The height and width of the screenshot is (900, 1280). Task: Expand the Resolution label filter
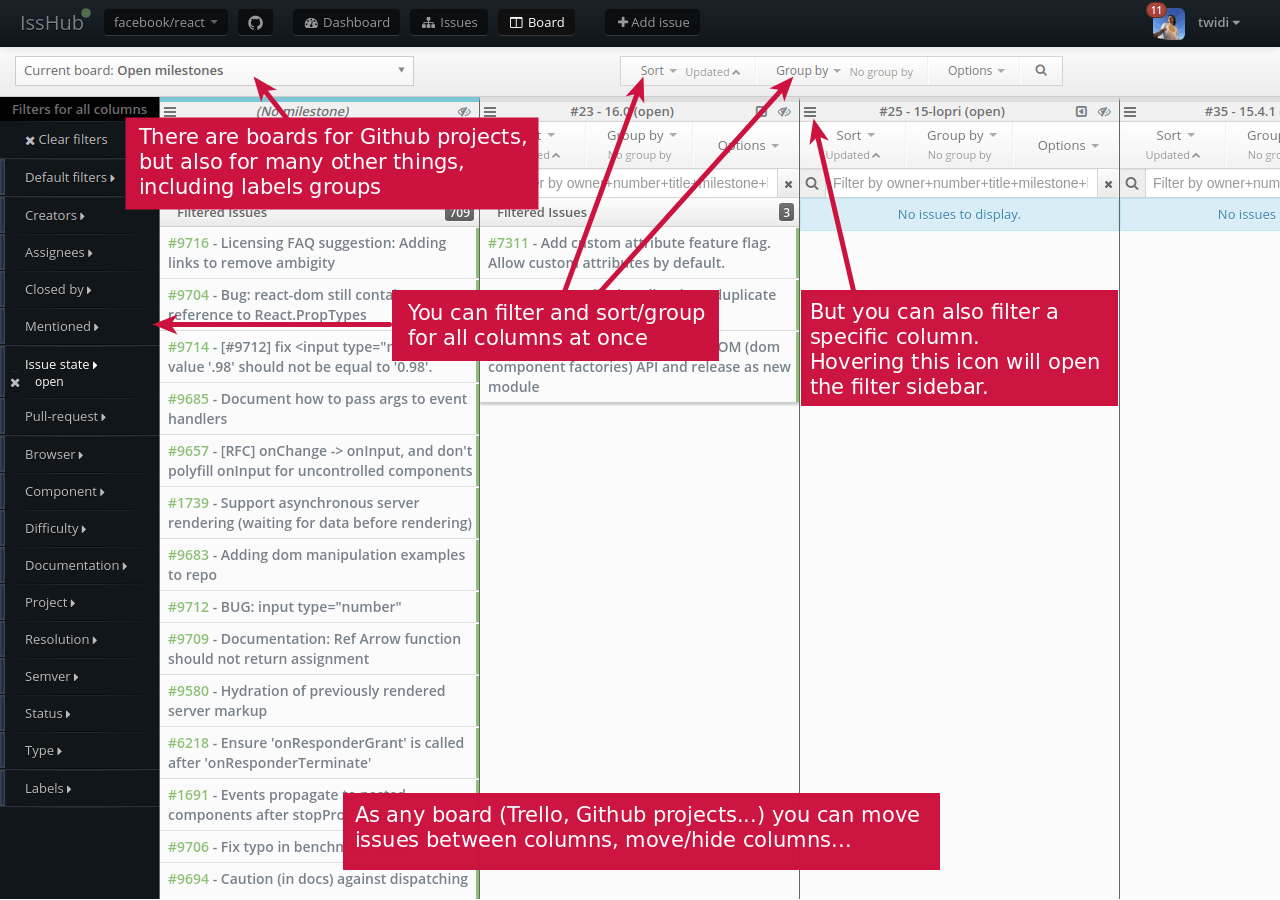point(61,640)
